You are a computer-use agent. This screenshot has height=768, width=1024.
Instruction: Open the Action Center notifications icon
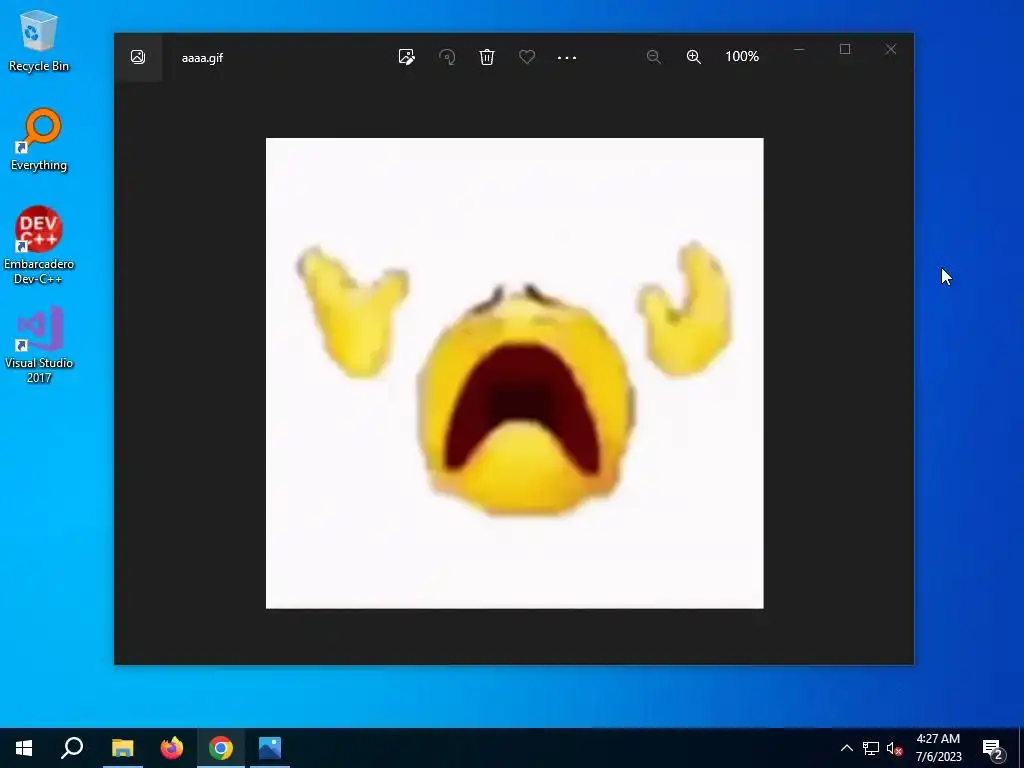point(993,748)
